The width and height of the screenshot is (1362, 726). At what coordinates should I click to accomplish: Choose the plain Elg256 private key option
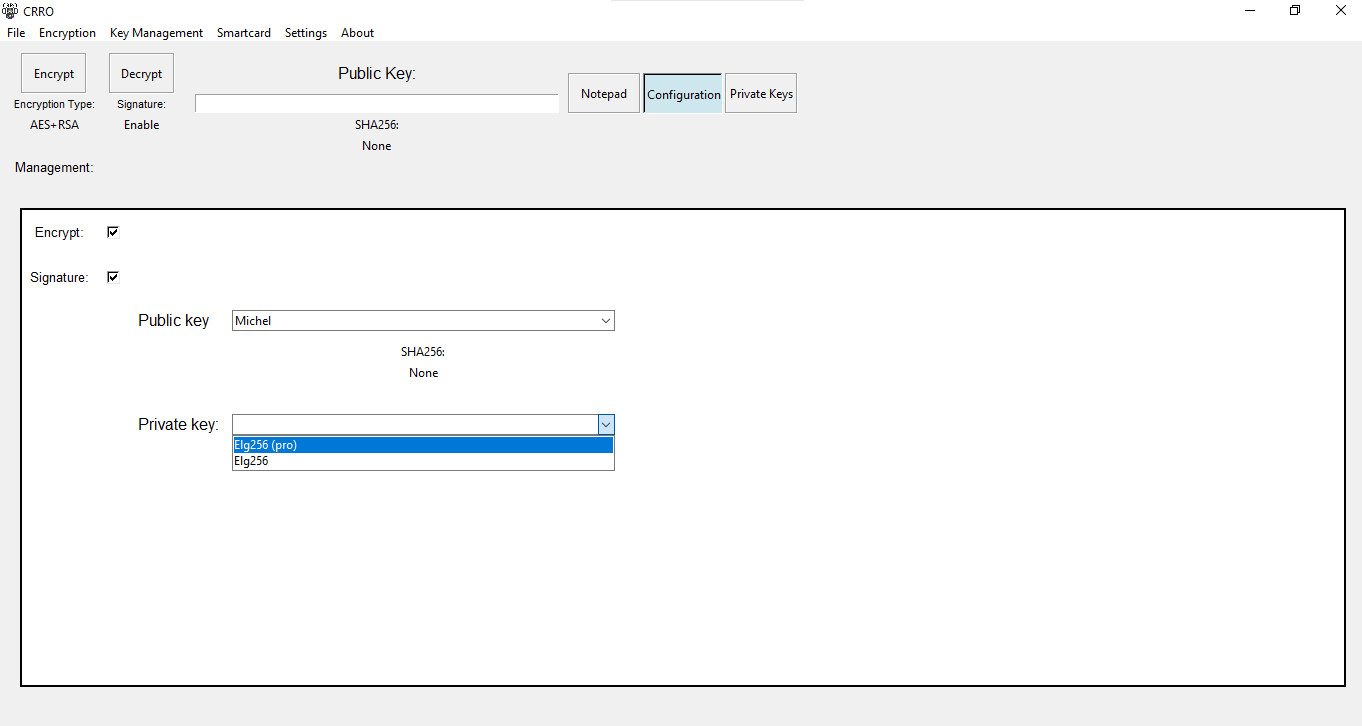pyautogui.click(x=423, y=461)
